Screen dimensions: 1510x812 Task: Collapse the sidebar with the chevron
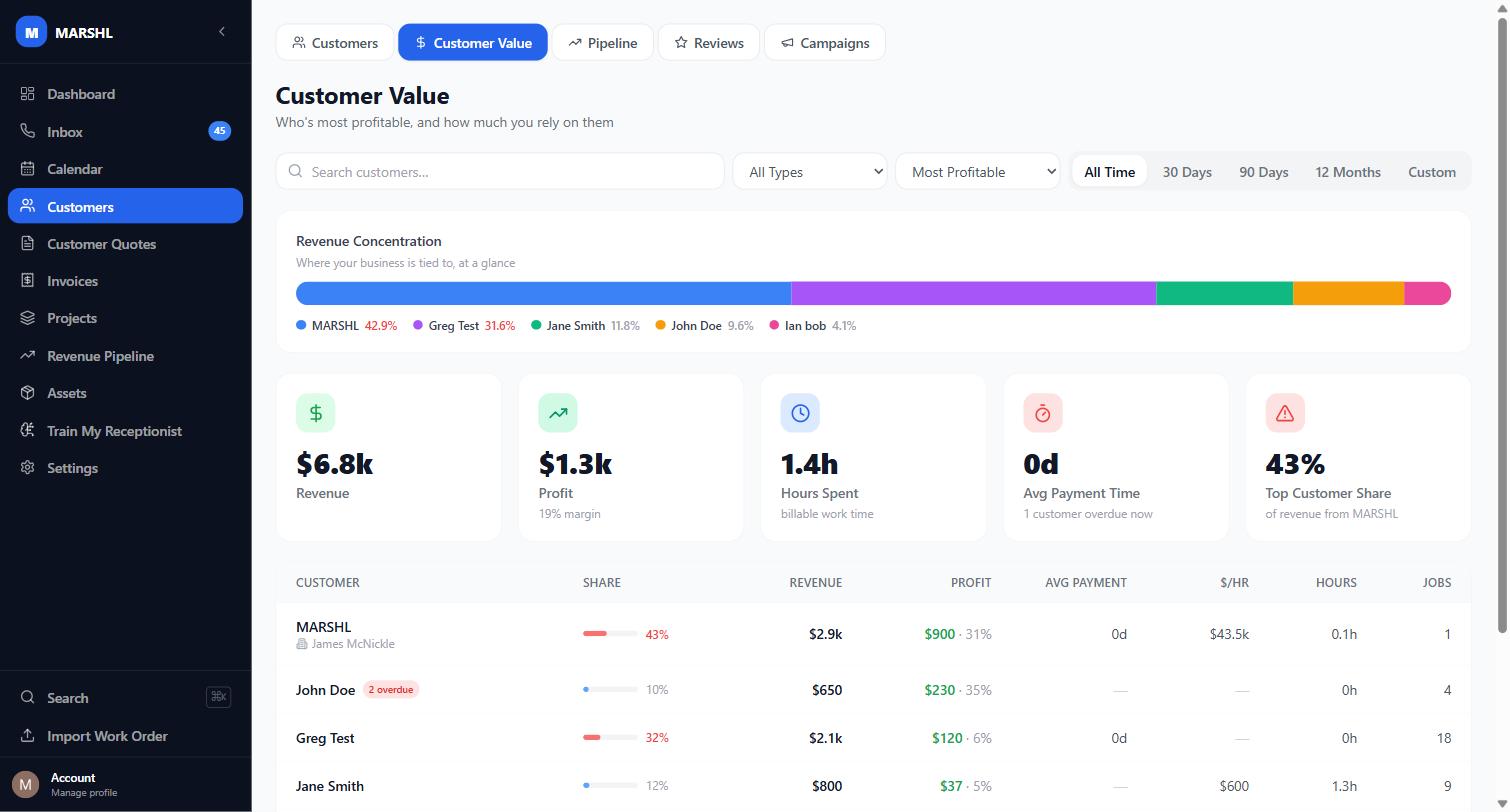[x=222, y=32]
